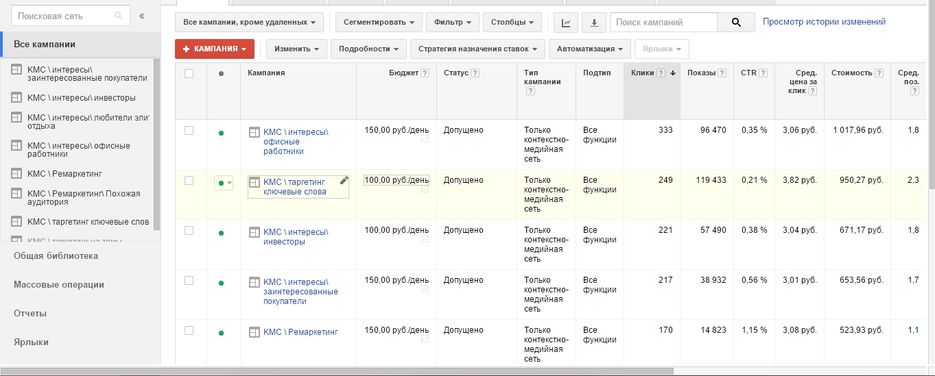The height and width of the screenshot is (376, 935).
Task: Collapse sidebar with double chevron icon
Action: click(x=142, y=16)
